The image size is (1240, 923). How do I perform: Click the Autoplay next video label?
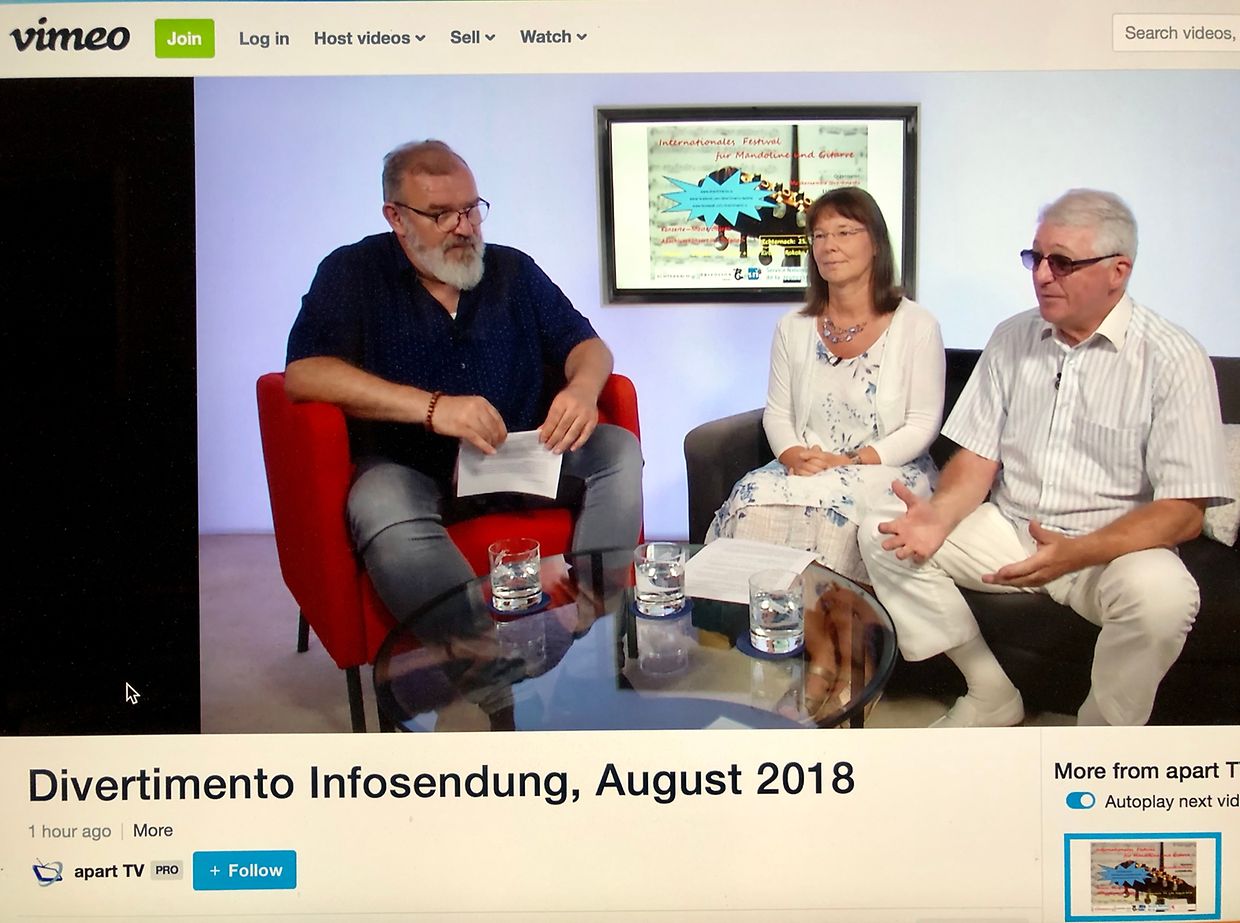coord(1170,801)
